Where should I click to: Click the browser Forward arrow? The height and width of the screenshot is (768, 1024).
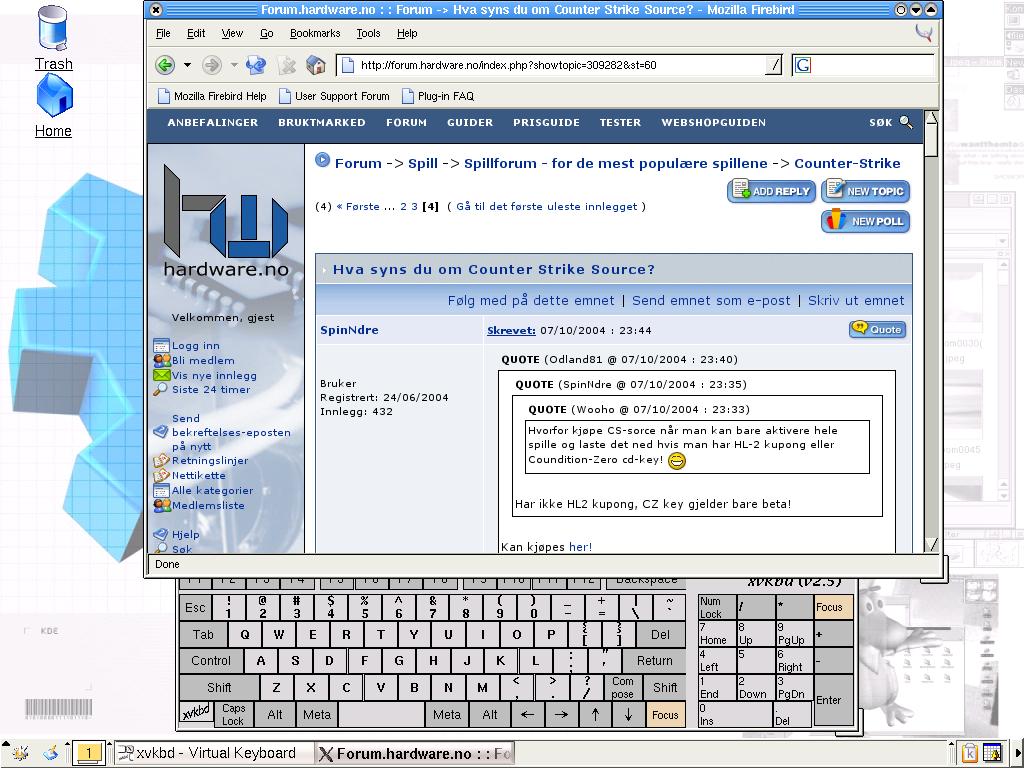tap(212, 65)
